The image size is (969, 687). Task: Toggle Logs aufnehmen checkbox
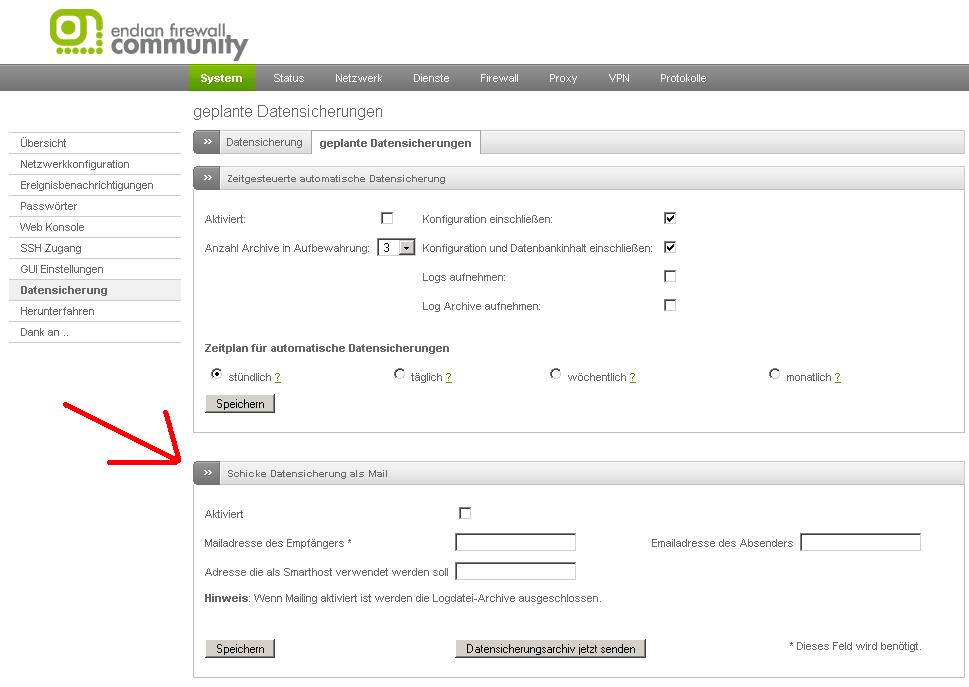coord(670,276)
